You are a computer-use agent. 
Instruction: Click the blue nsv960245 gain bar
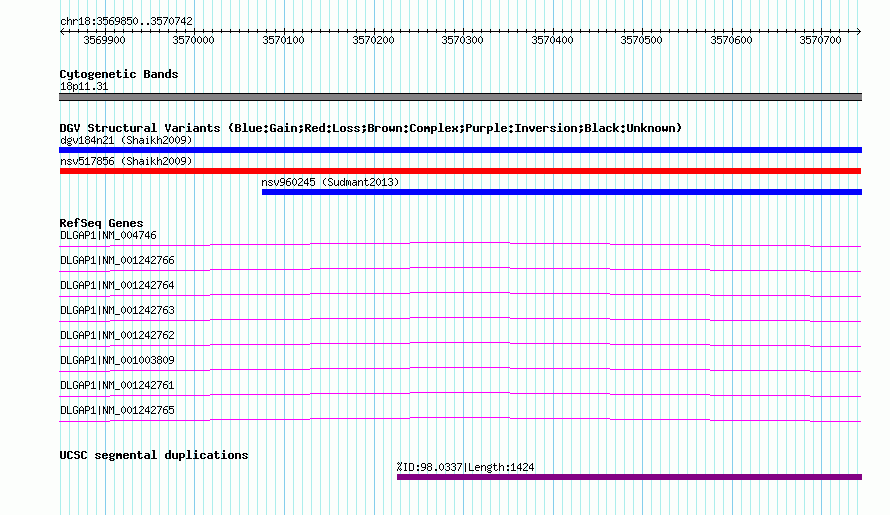(562, 192)
